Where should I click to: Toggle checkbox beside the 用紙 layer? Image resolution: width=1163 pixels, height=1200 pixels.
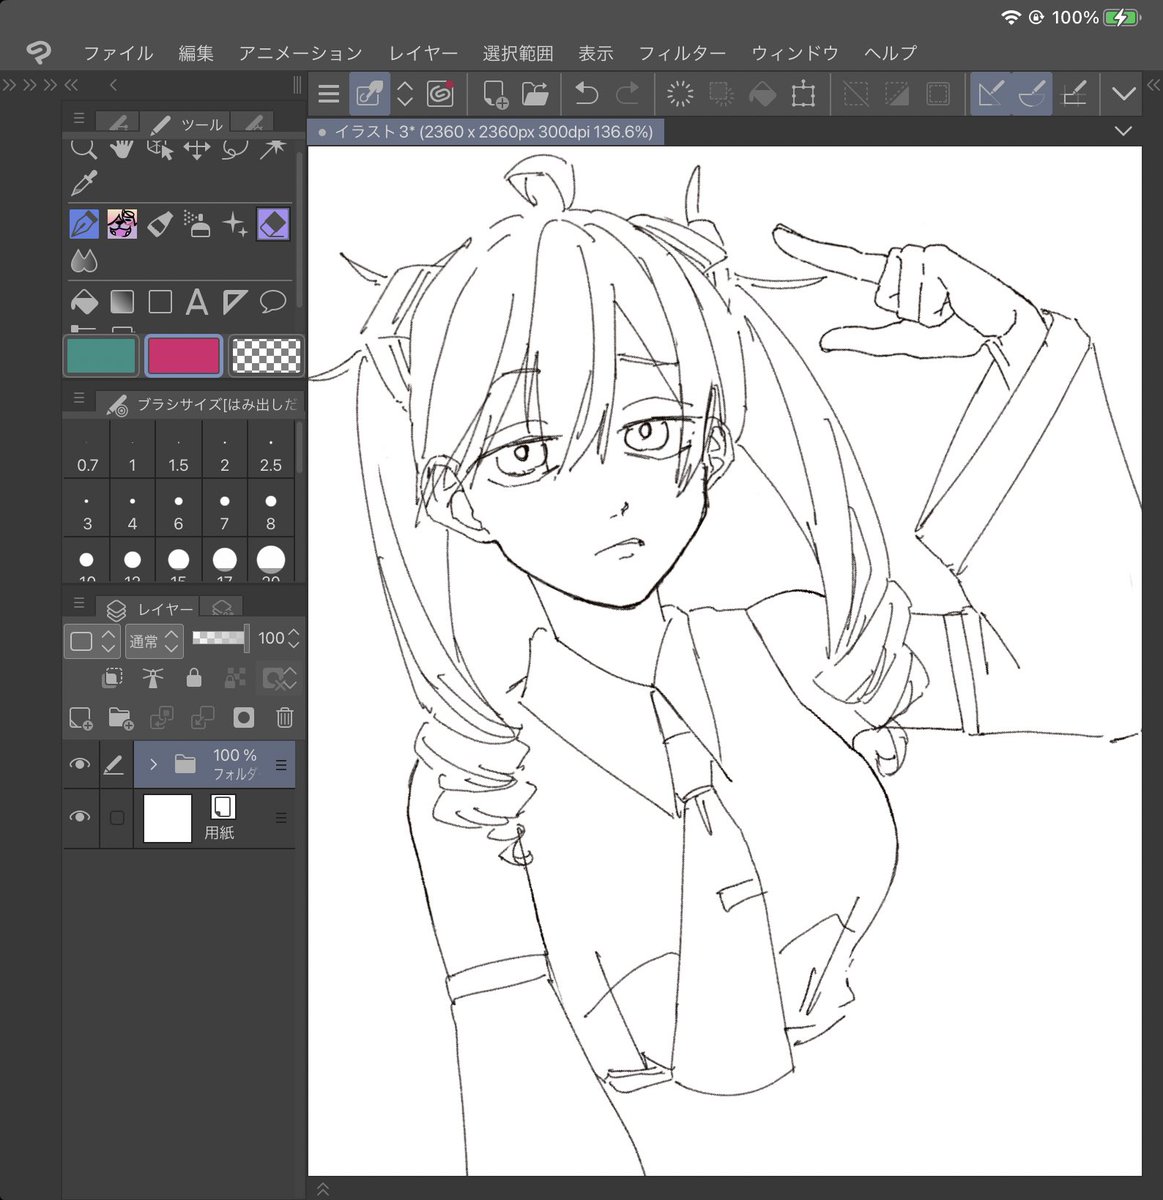point(117,818)
